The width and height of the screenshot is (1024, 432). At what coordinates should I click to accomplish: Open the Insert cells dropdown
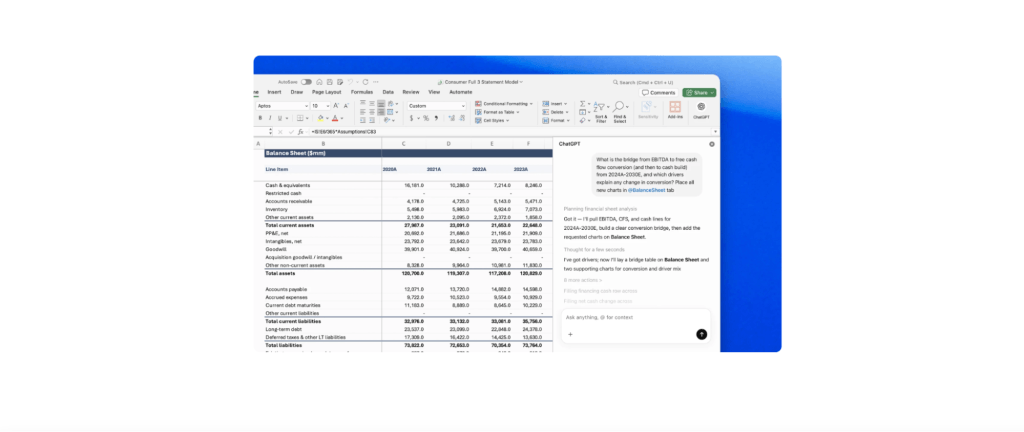tap(554, 104)
